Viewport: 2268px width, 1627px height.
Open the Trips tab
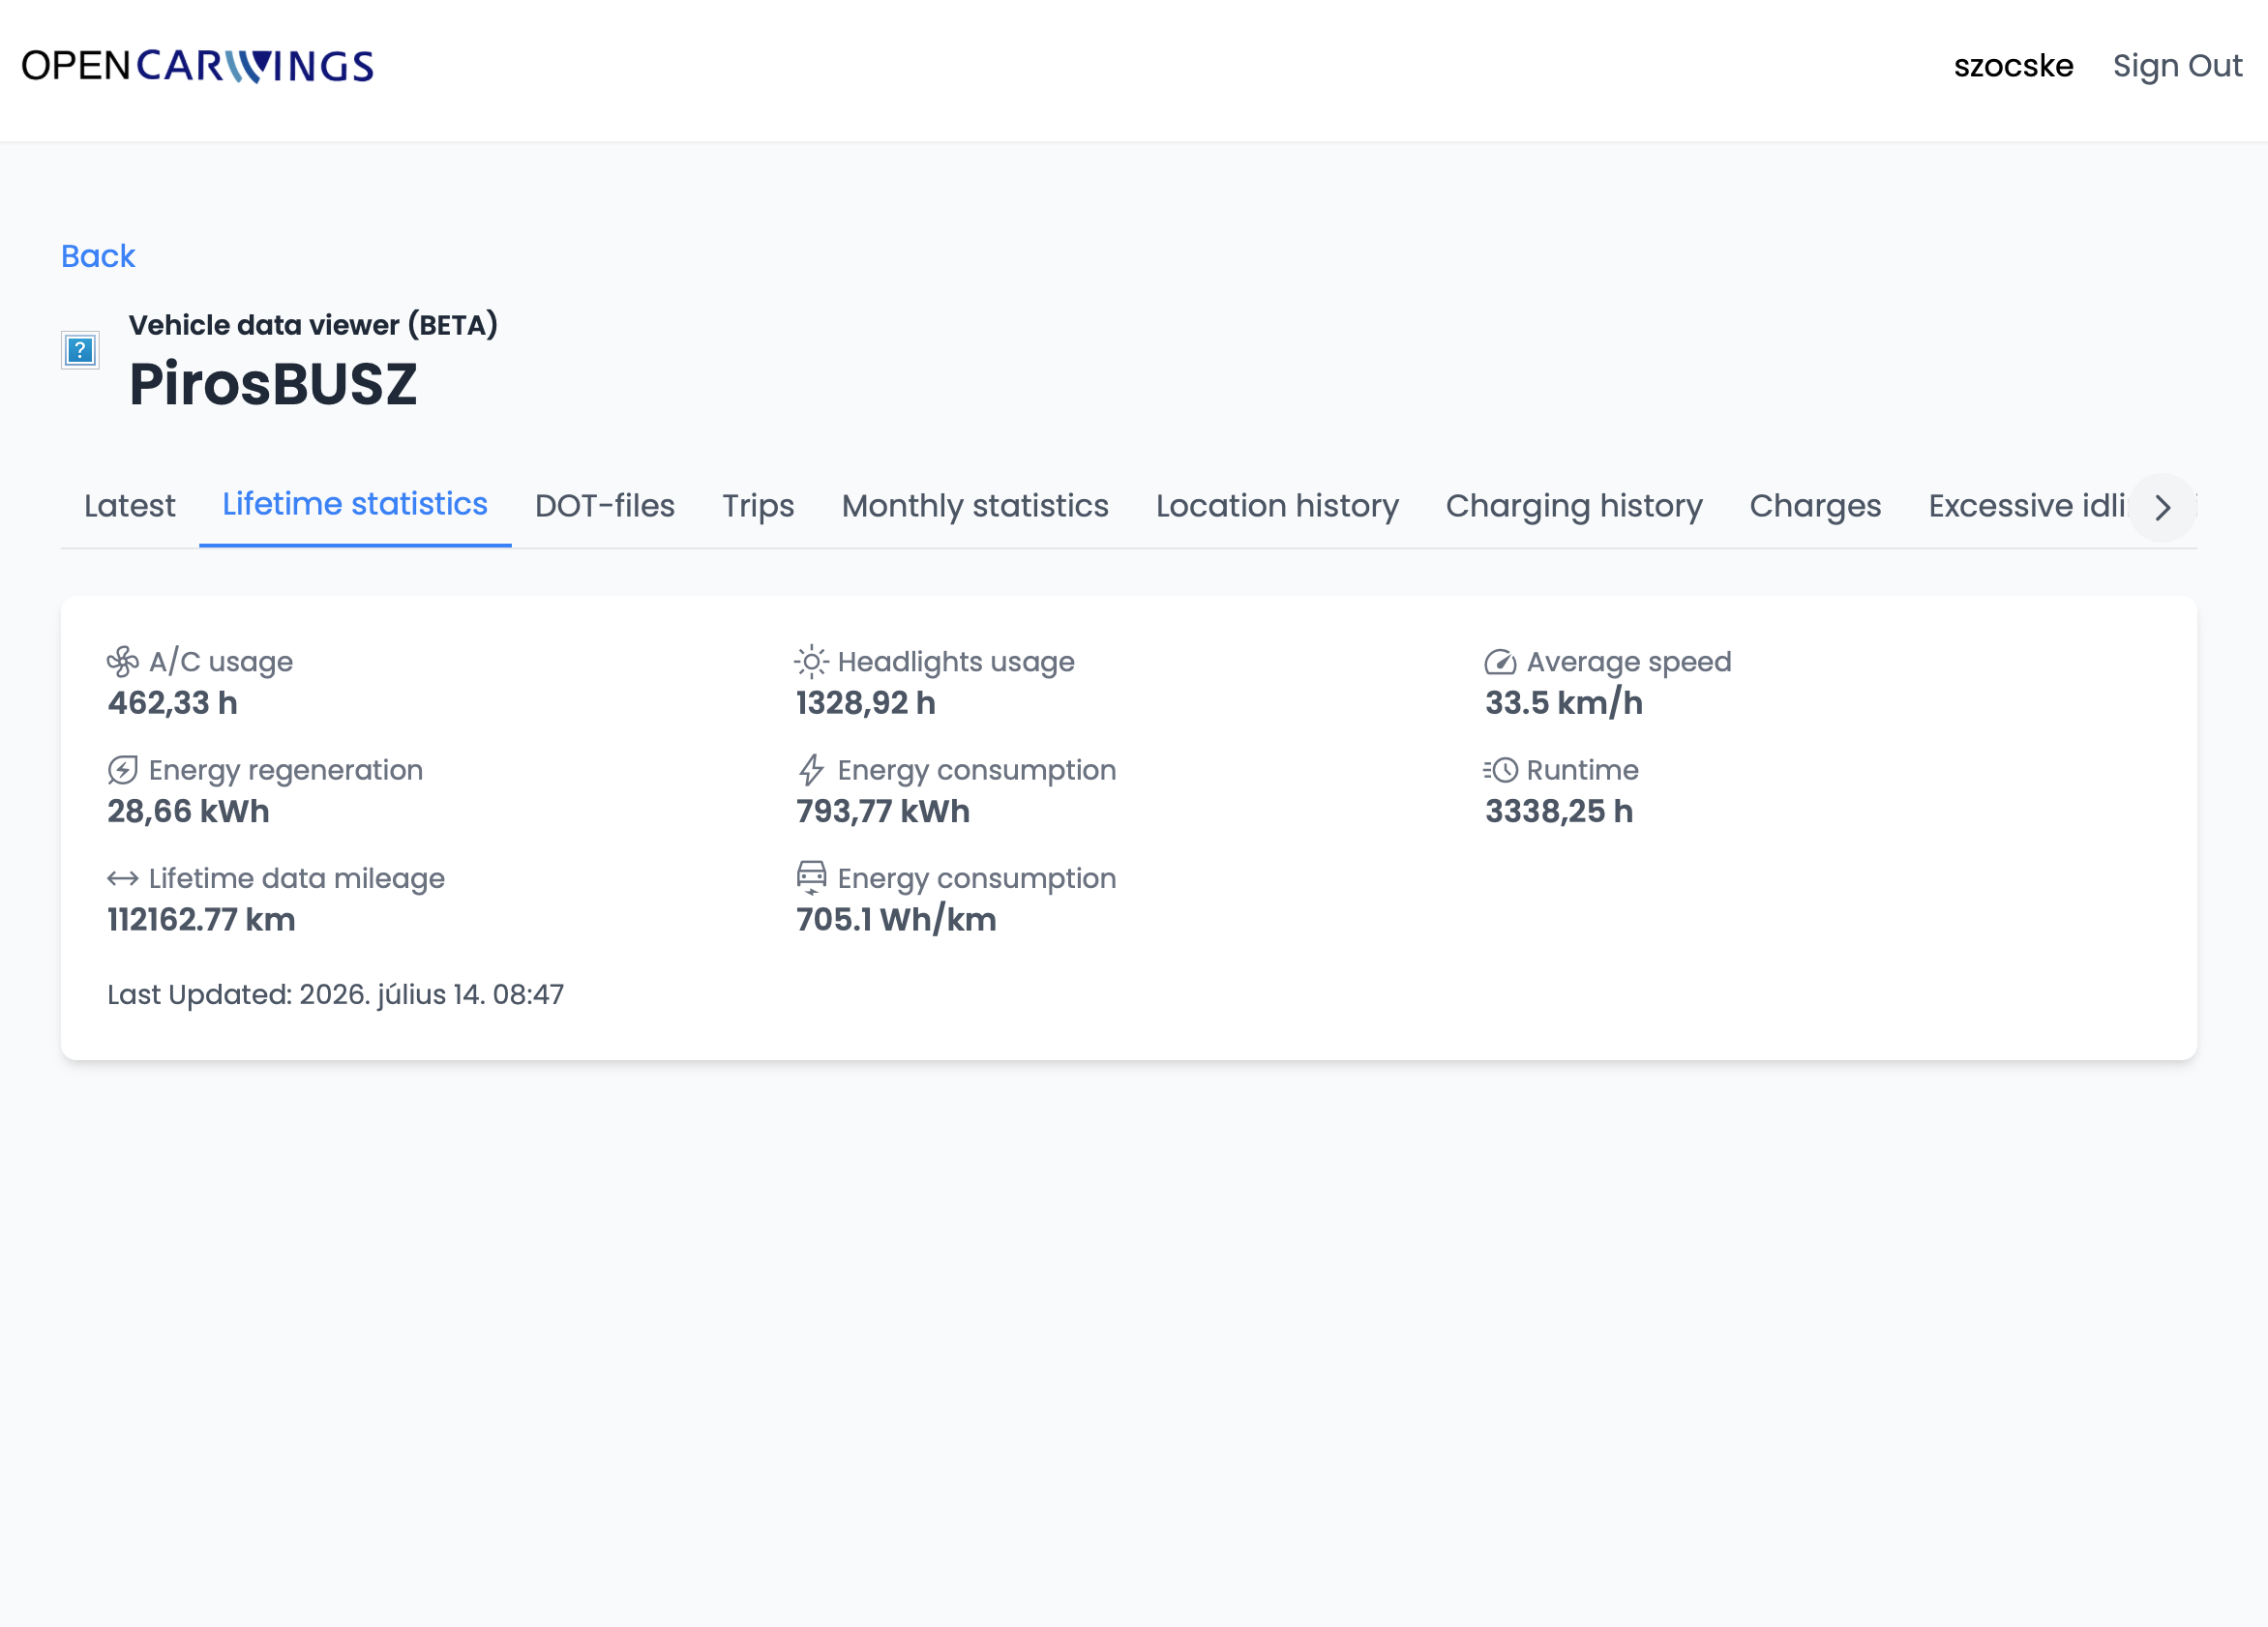(x=758, y=506)
